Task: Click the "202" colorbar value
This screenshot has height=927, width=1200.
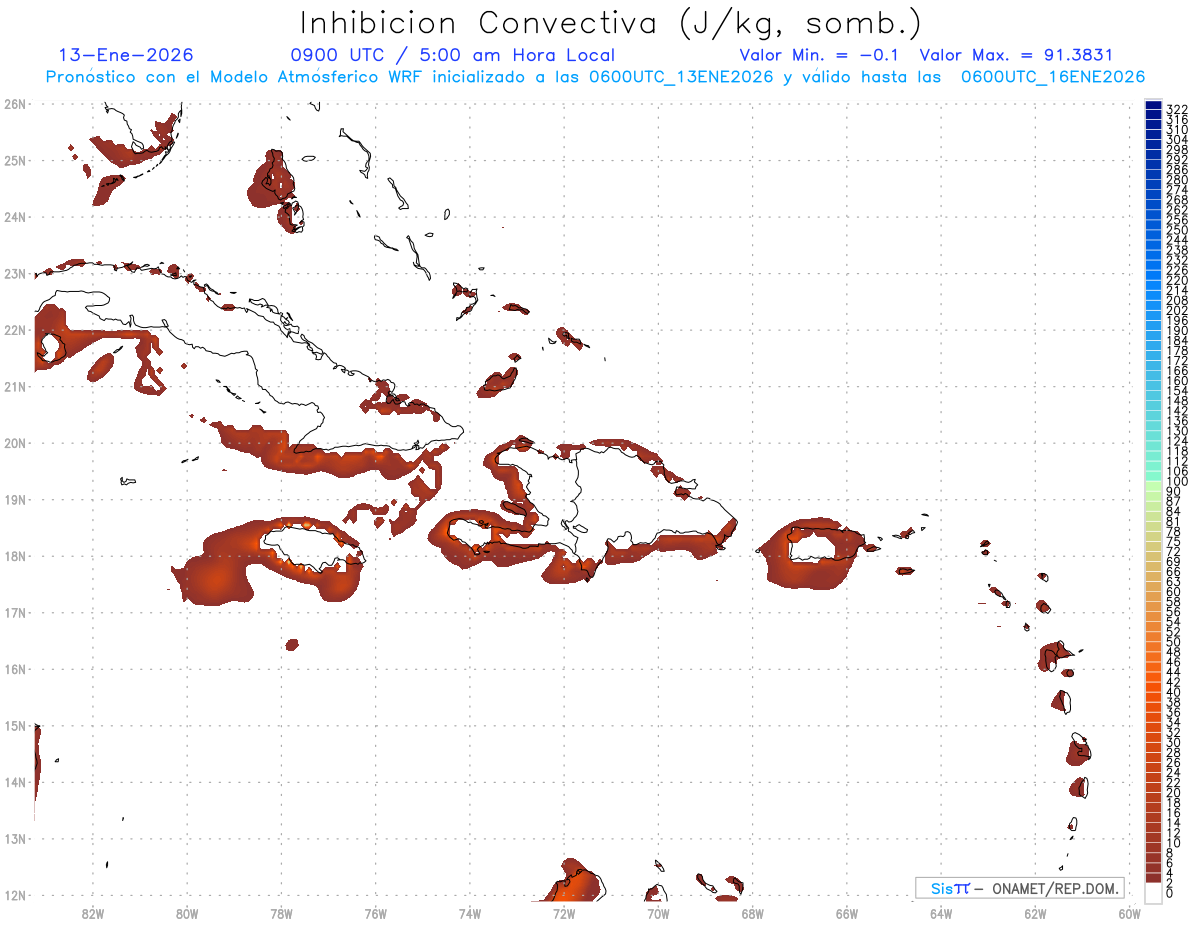Action: pyautogui.click(x=1176, y=310)
